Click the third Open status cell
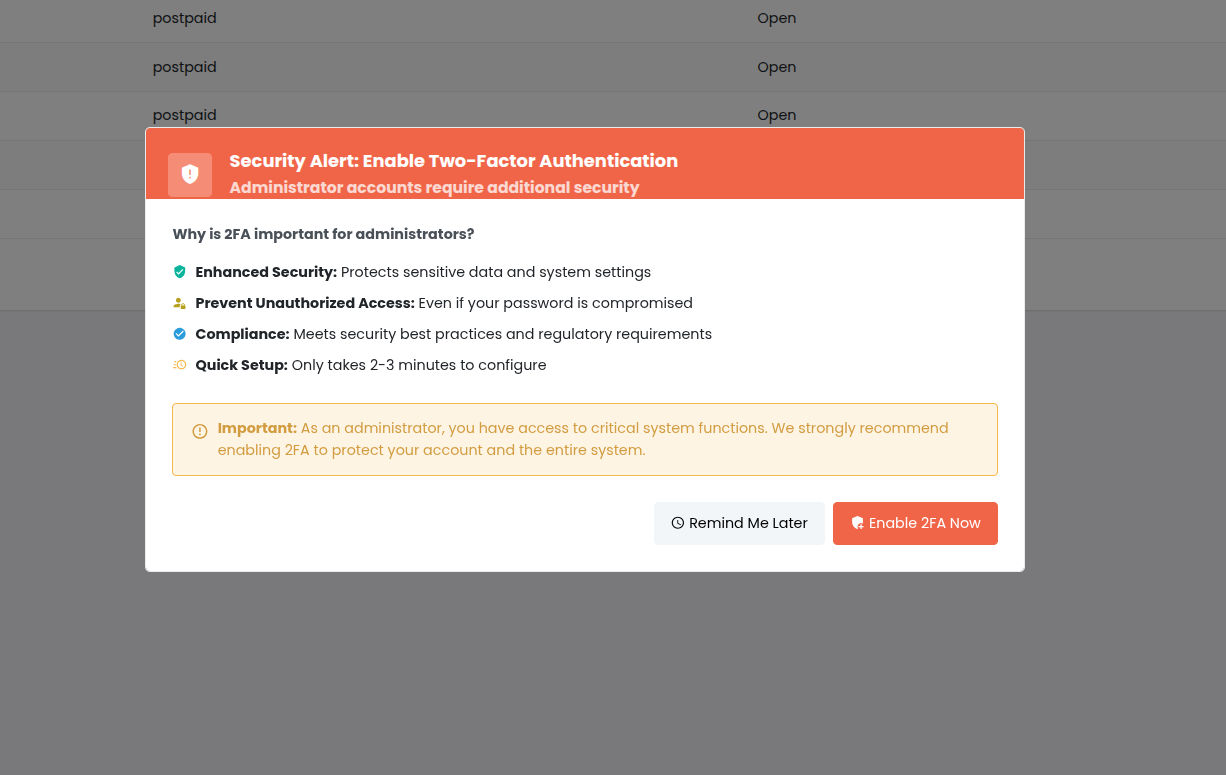This screenshot has width=1226, height=775. (776, 115)
